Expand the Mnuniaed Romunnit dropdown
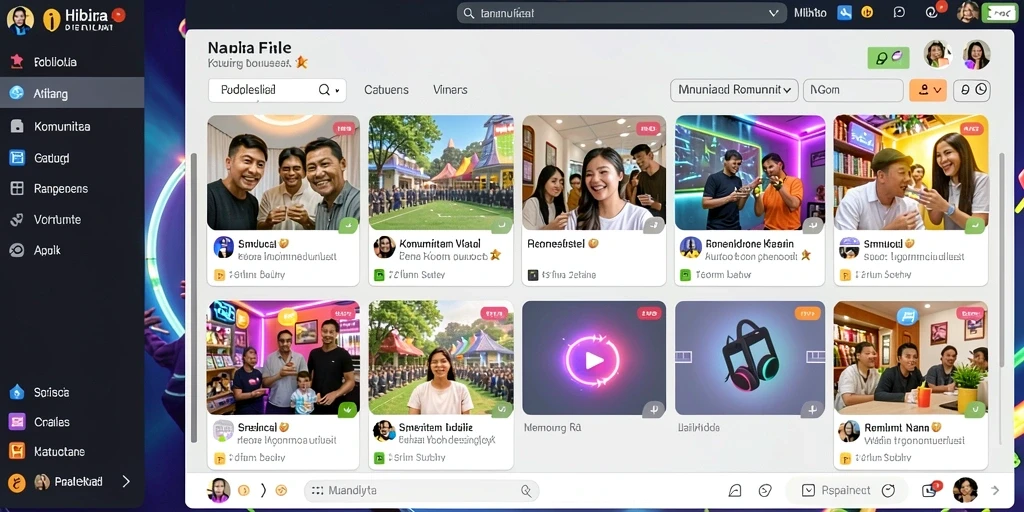Image resolution: width=1024 pixels, height=512 pixels. pos(734,90)
